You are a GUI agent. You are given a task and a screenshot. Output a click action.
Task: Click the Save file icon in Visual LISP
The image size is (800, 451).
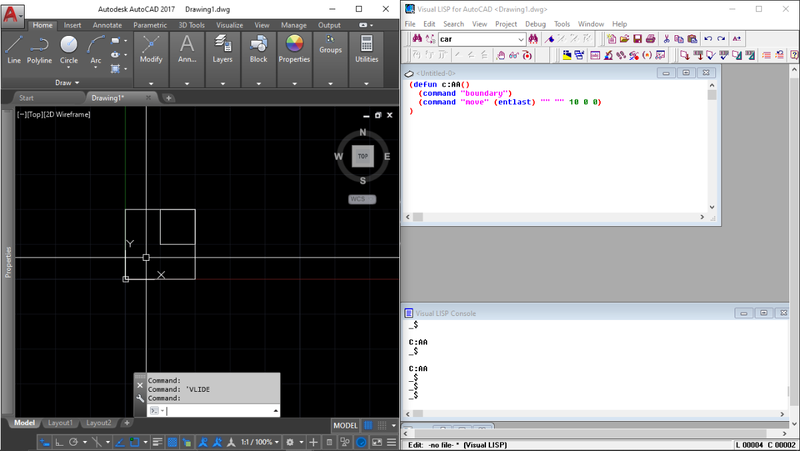pos(637,39)
